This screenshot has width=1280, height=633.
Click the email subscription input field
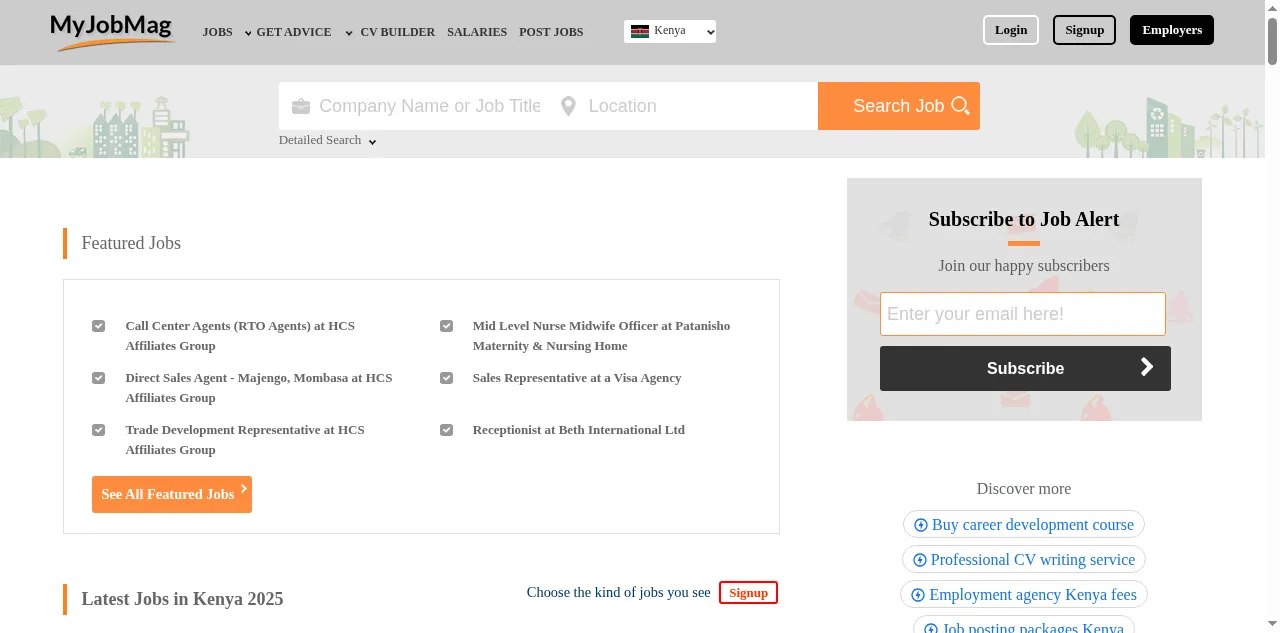[x=1023, y=314]
